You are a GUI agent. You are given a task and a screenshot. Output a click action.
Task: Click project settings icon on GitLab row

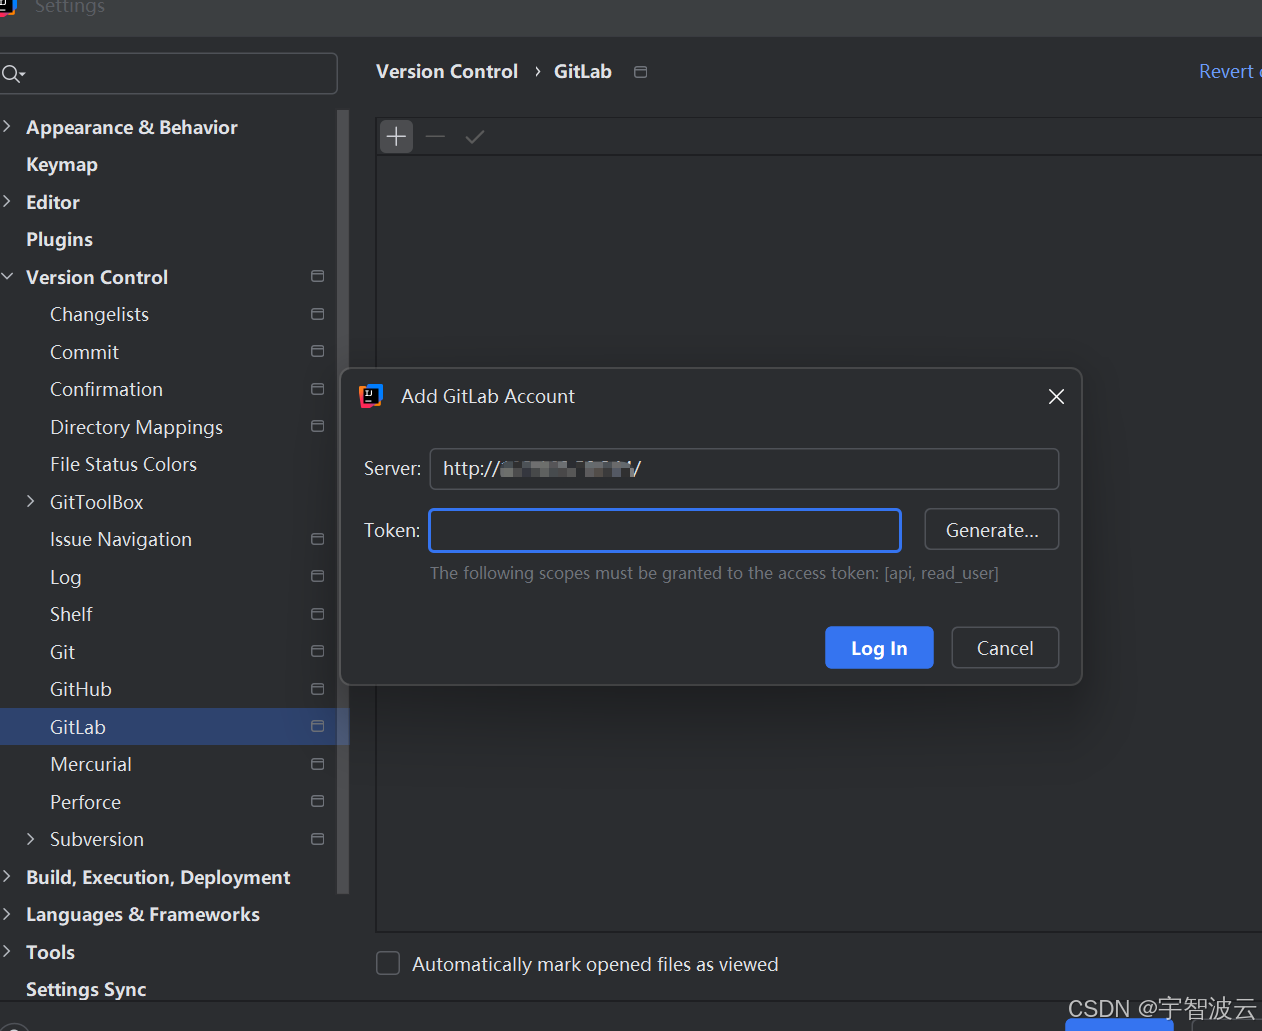point(318,726)
